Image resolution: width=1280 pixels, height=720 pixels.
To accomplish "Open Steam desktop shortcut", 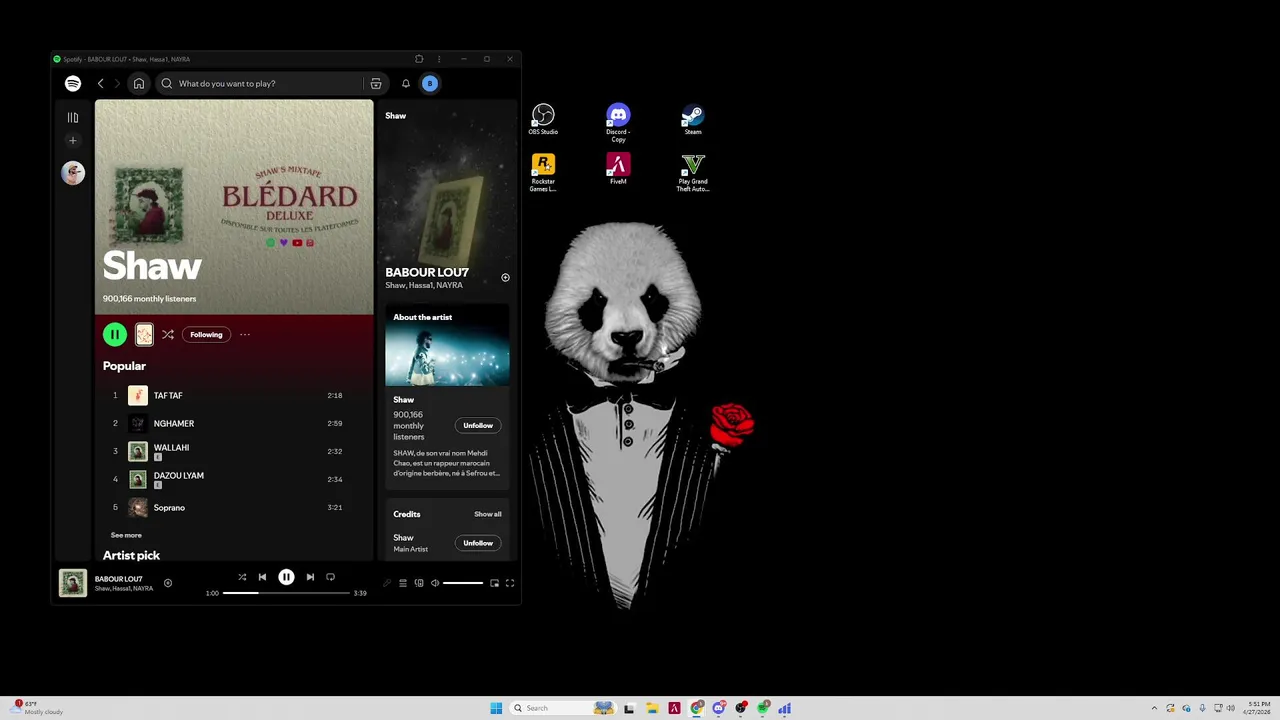I will [693, 119].
